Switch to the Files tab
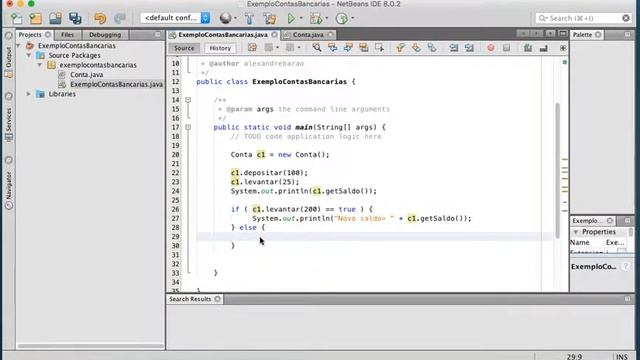 tap(67, 35)
